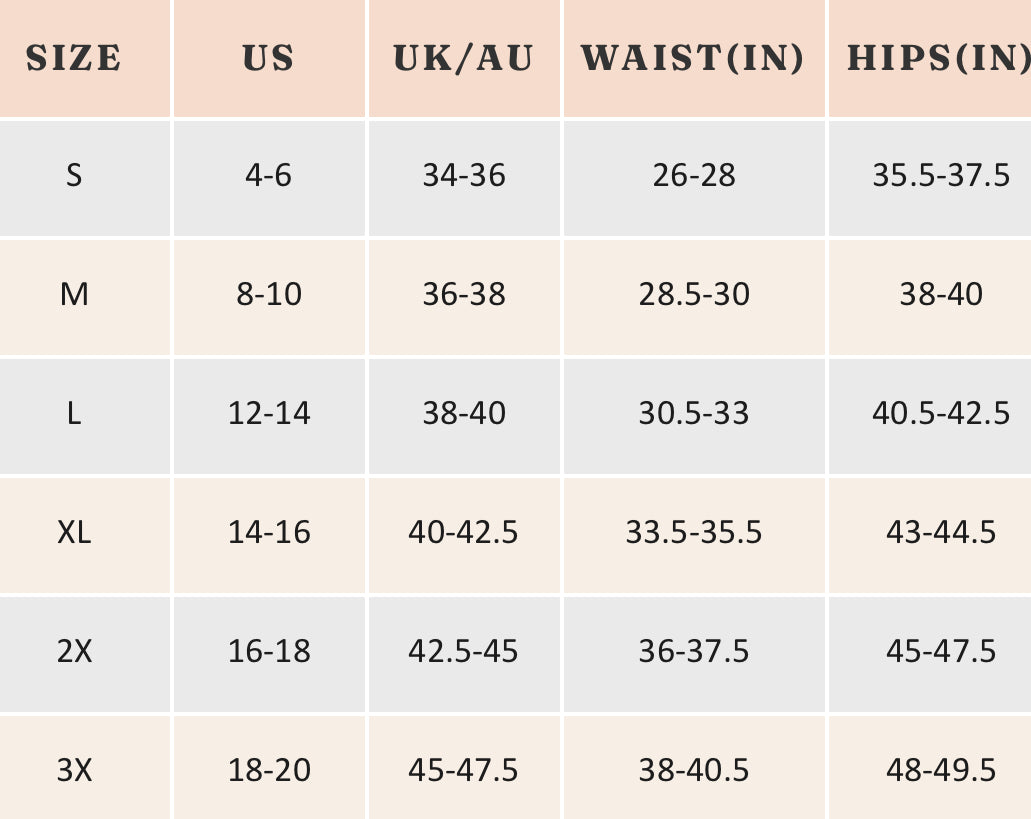
Task: Click the XL size cell
Action: [74, 532]
